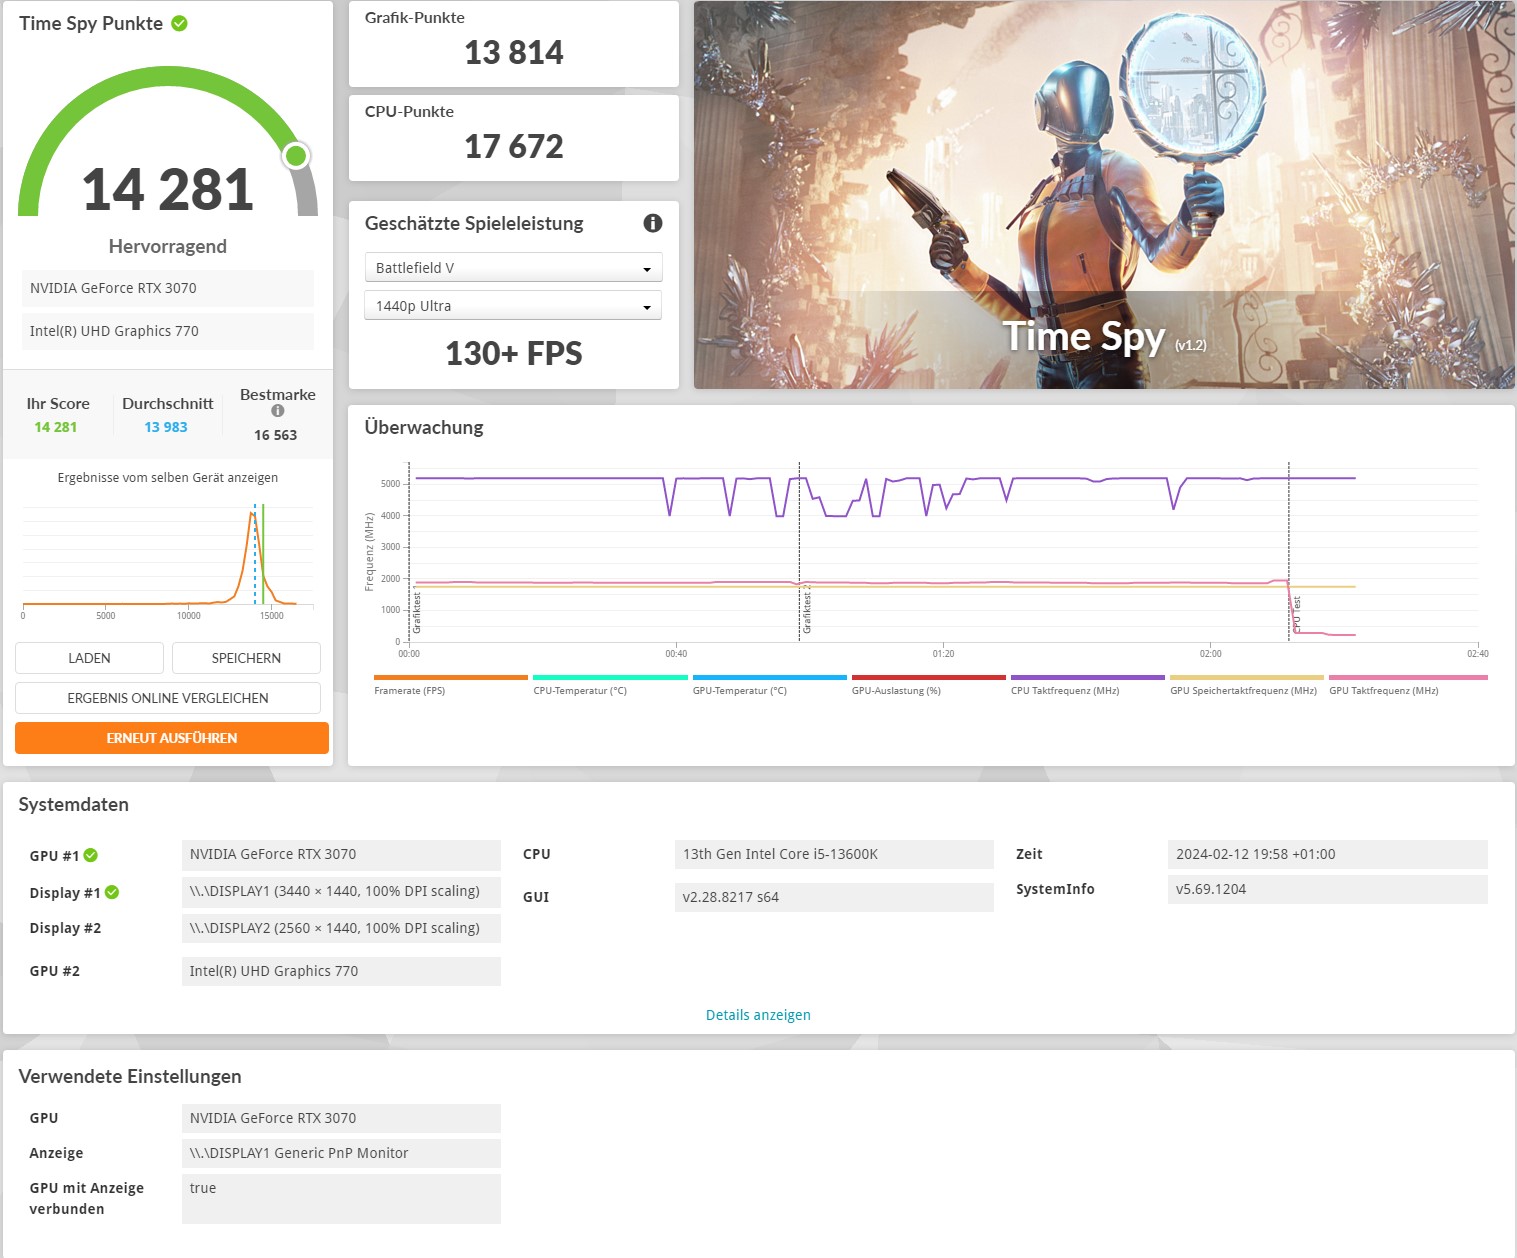Screen dimensions: 1517x1258
Task: Click the green score gauge indicator knob
Action: (296, 156)
